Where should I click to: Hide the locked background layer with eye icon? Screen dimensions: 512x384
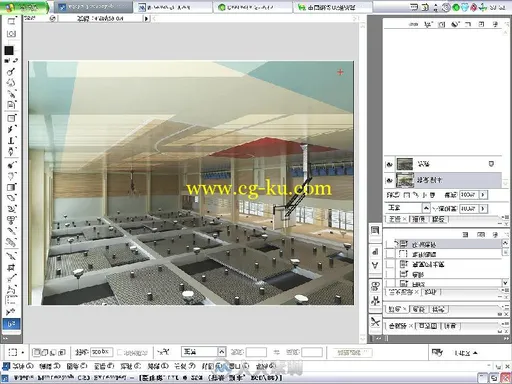(x=389, y=164)
